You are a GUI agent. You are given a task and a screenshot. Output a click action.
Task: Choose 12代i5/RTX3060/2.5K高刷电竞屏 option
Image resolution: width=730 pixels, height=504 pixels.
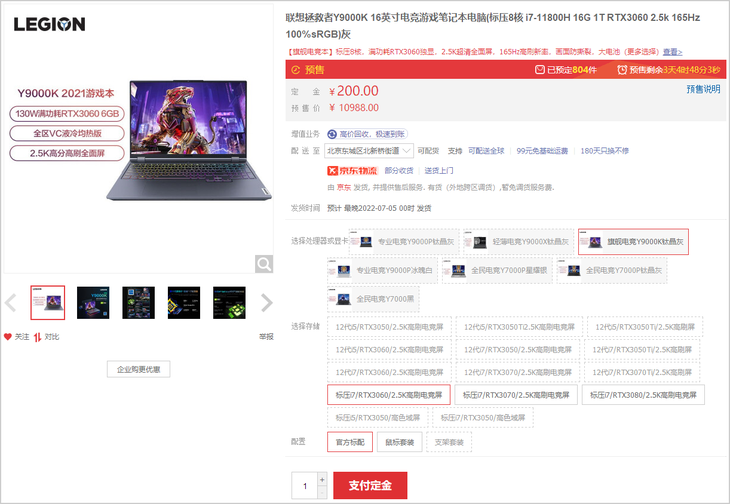(x=389, y=349)
